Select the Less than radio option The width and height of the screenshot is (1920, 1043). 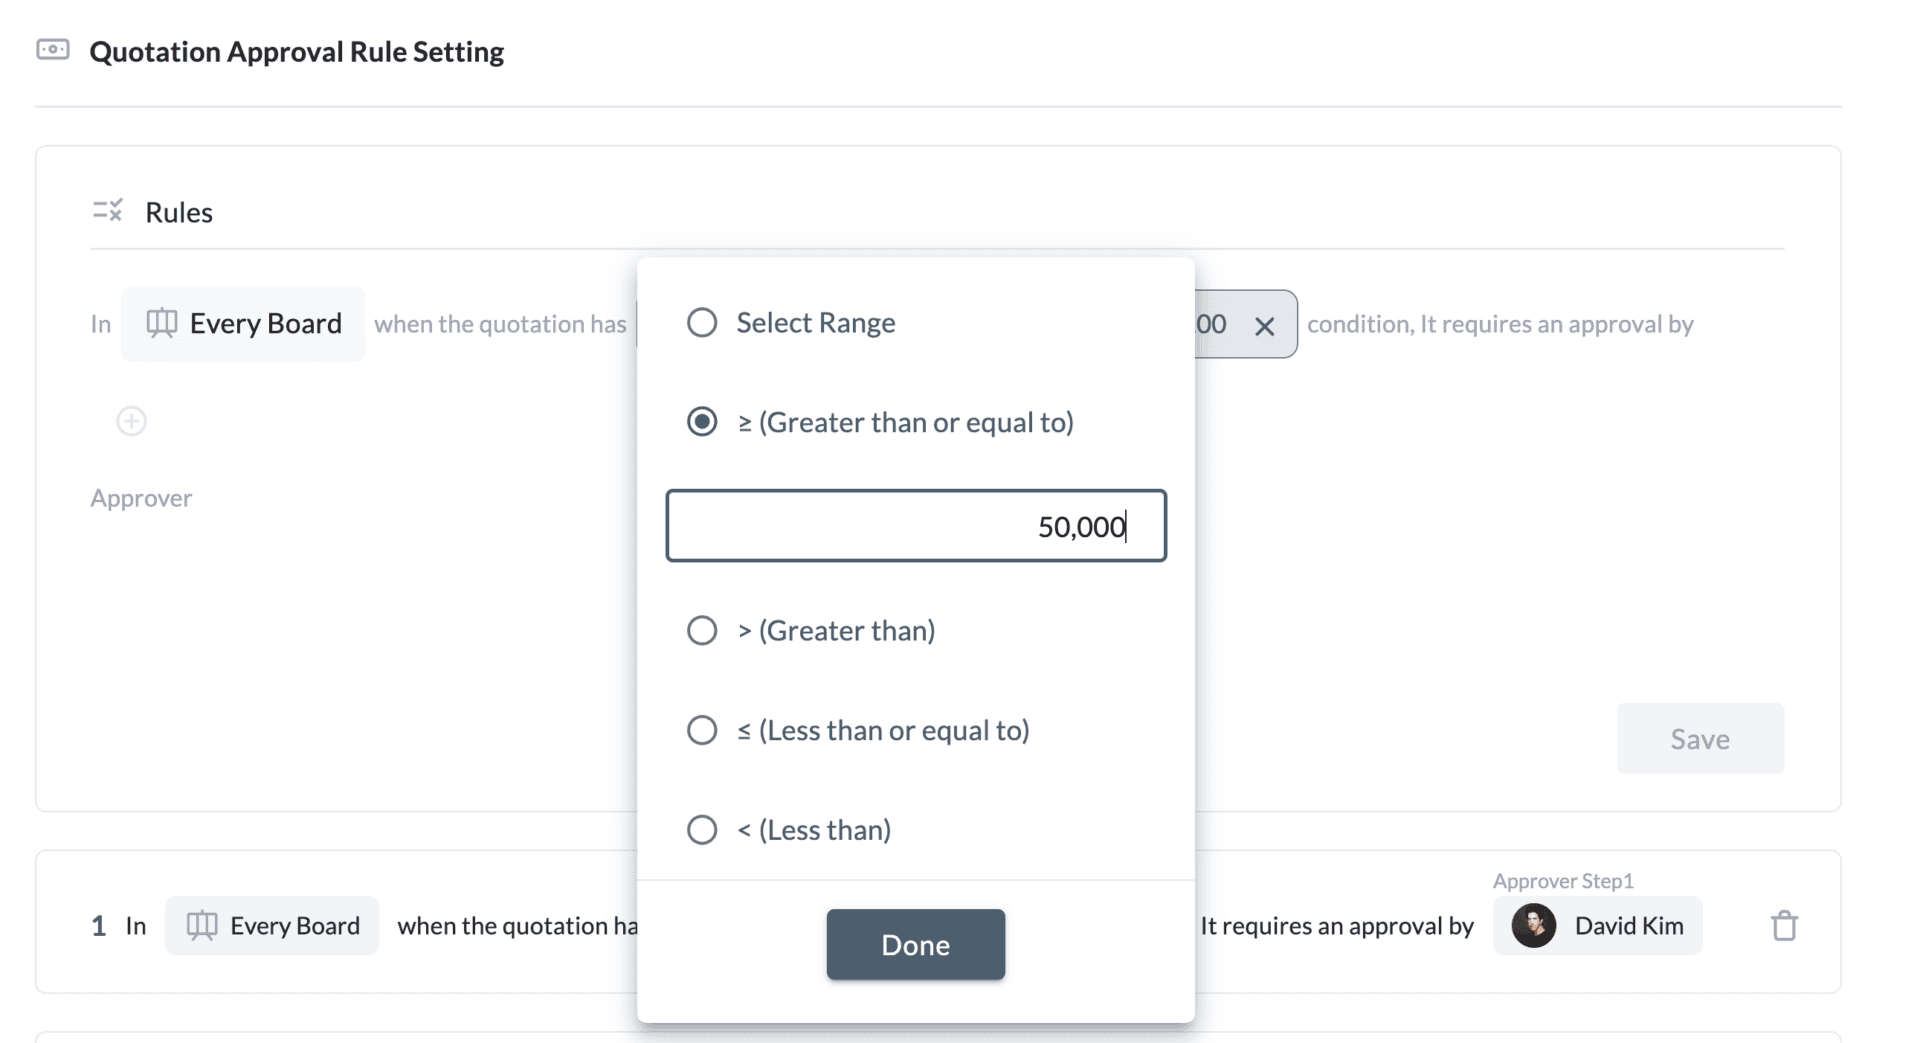point(702,830)
